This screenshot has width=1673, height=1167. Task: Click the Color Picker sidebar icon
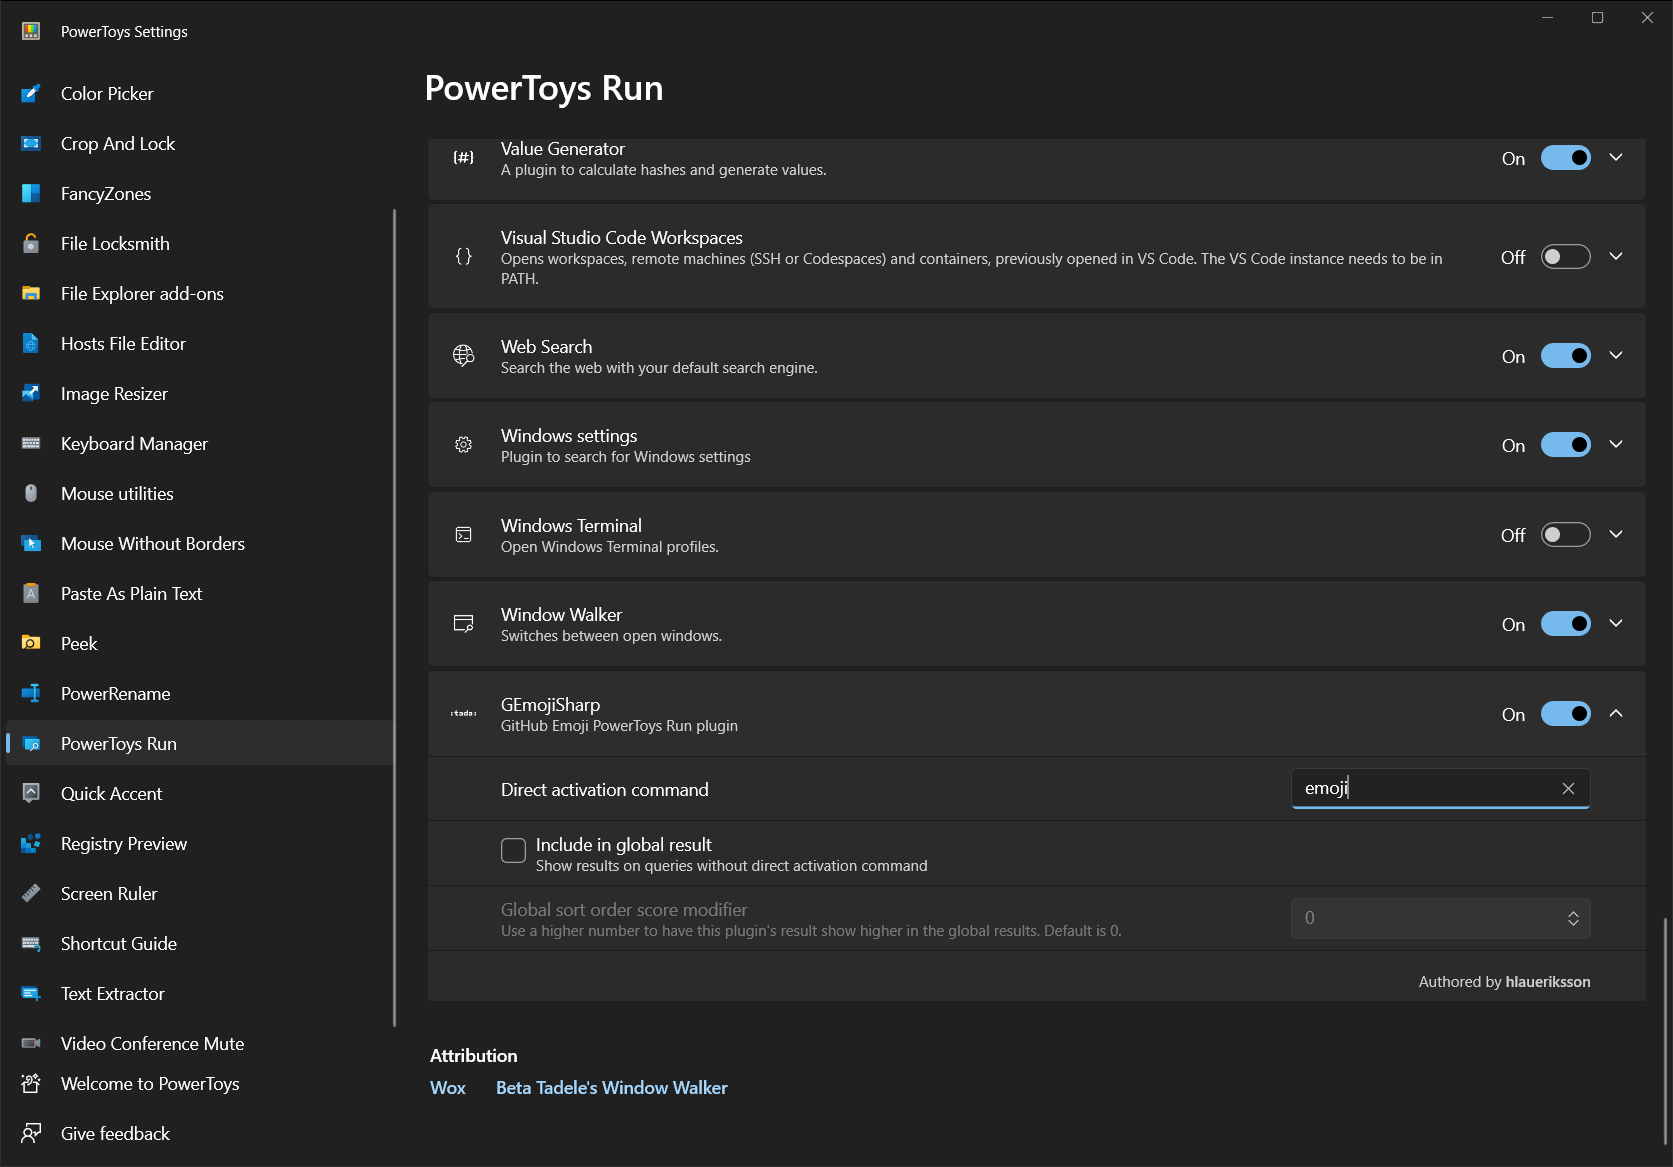31,94
